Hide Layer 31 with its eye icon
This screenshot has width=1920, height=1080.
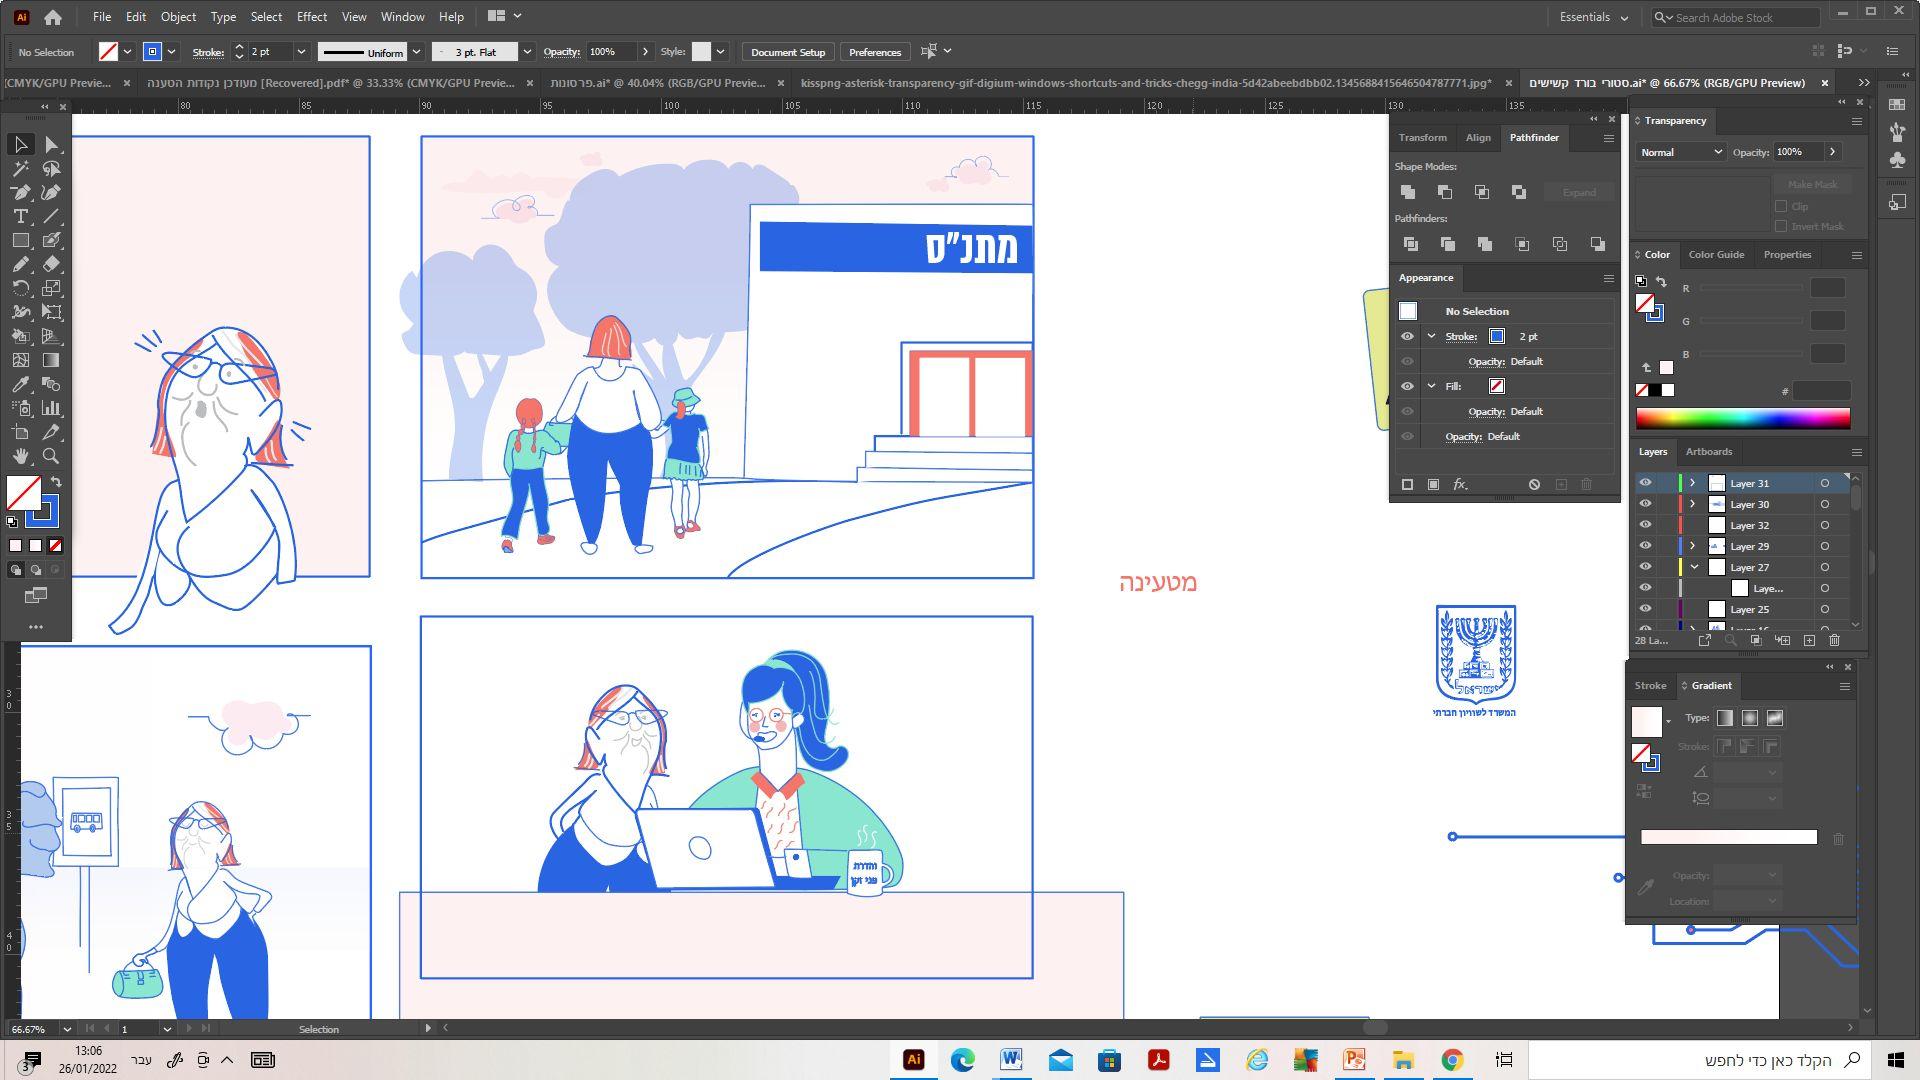(x=1645, y=483)
